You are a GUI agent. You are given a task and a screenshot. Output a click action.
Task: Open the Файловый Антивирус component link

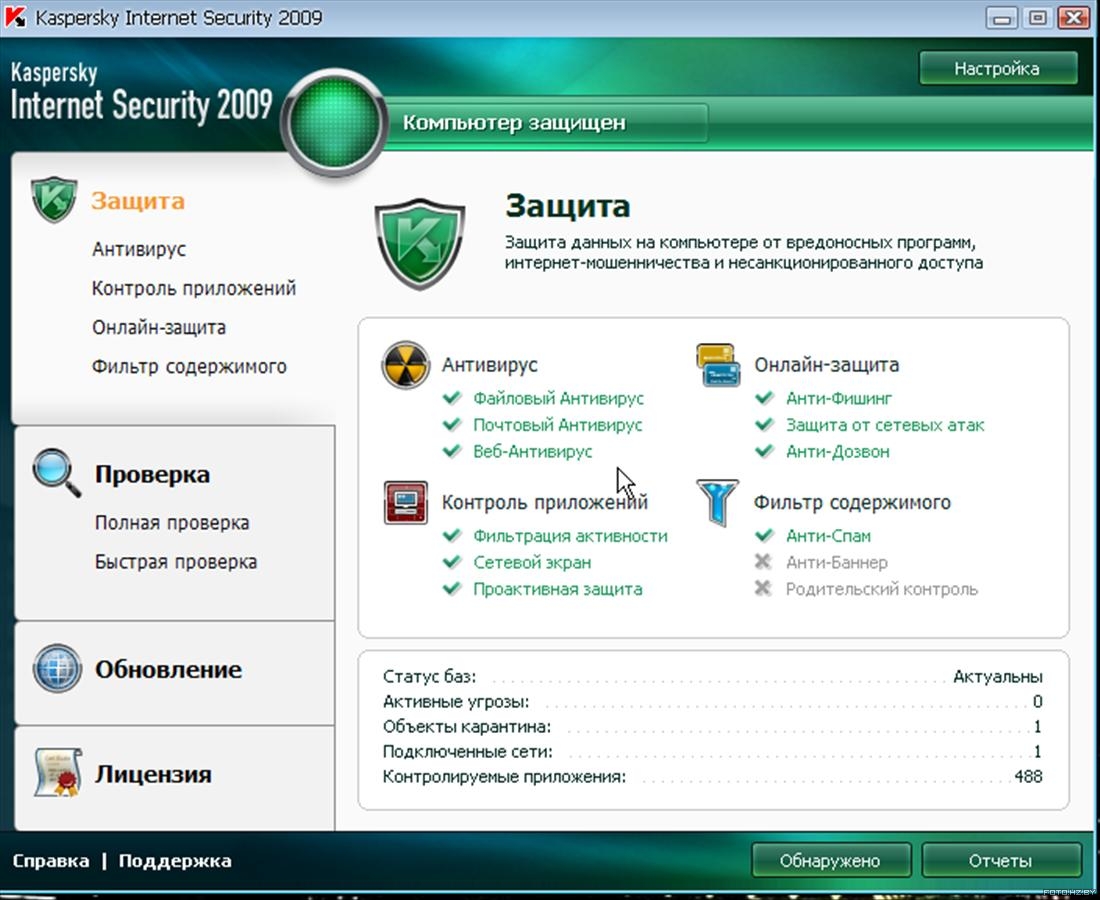click(x=558, y=398)
